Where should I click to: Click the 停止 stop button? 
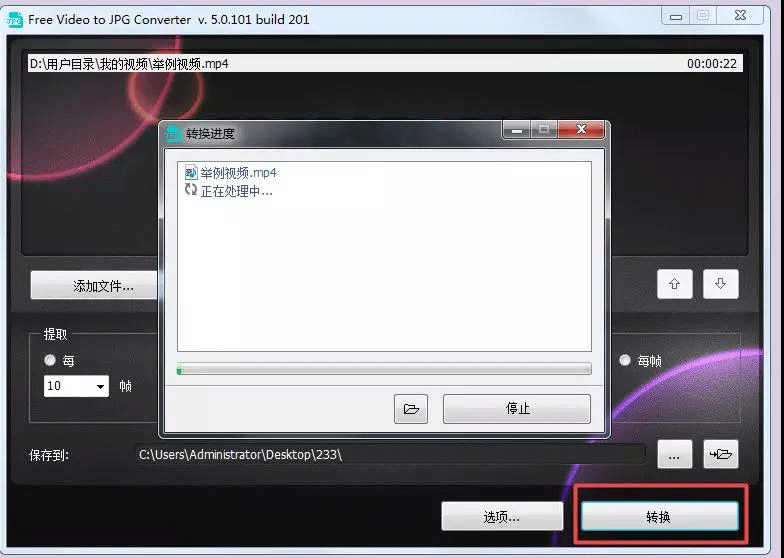point(517,409)
